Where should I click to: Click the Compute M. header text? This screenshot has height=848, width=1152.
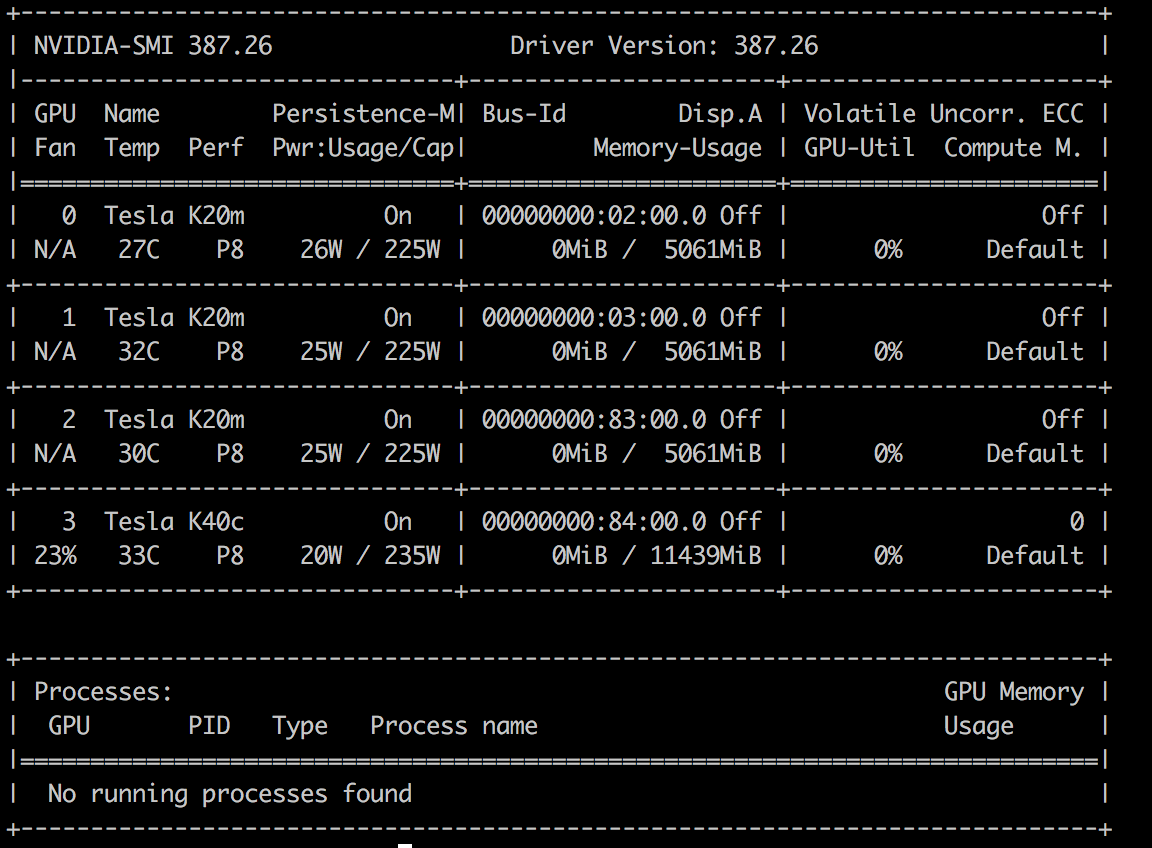[x=1012, y=148]
